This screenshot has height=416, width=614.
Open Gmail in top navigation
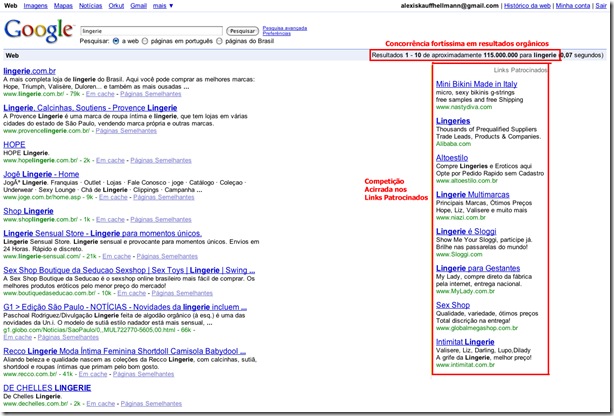coord(138,6)
